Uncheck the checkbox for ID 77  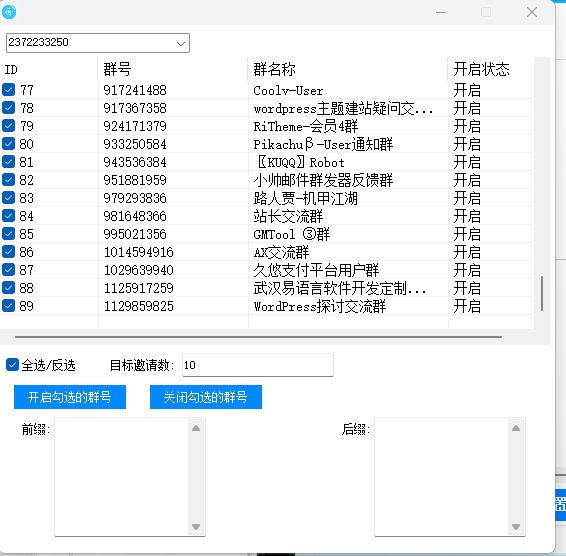coord(8,90)
